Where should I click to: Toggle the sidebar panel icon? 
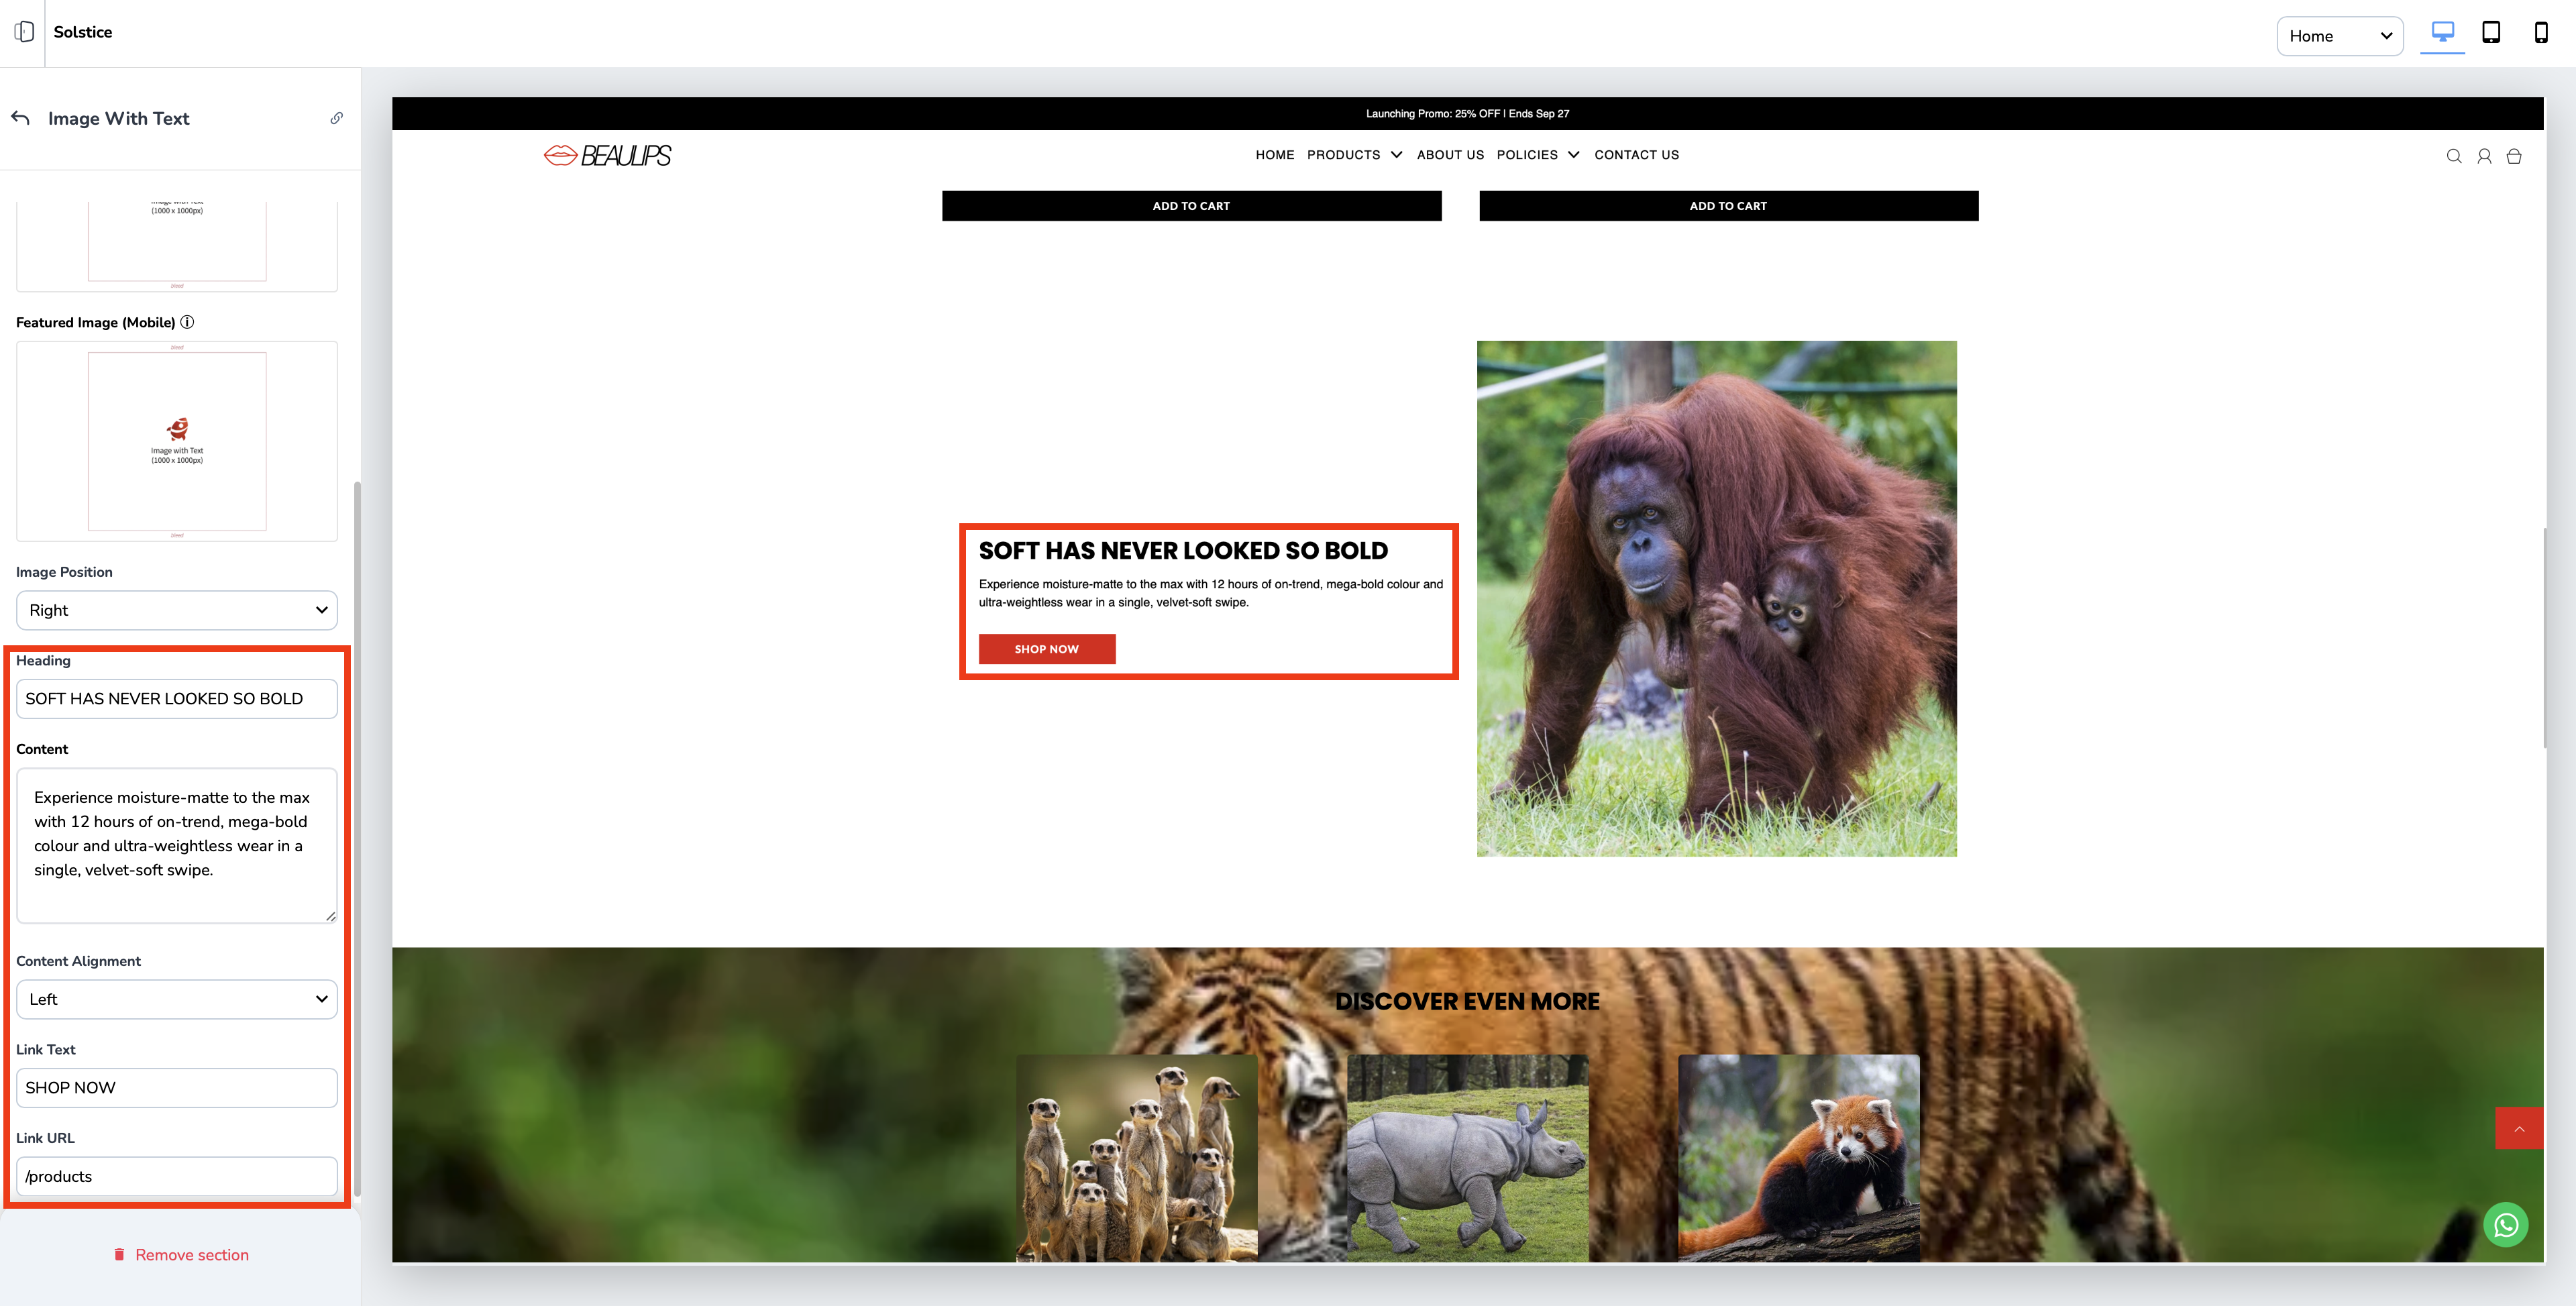click(24, 32)
